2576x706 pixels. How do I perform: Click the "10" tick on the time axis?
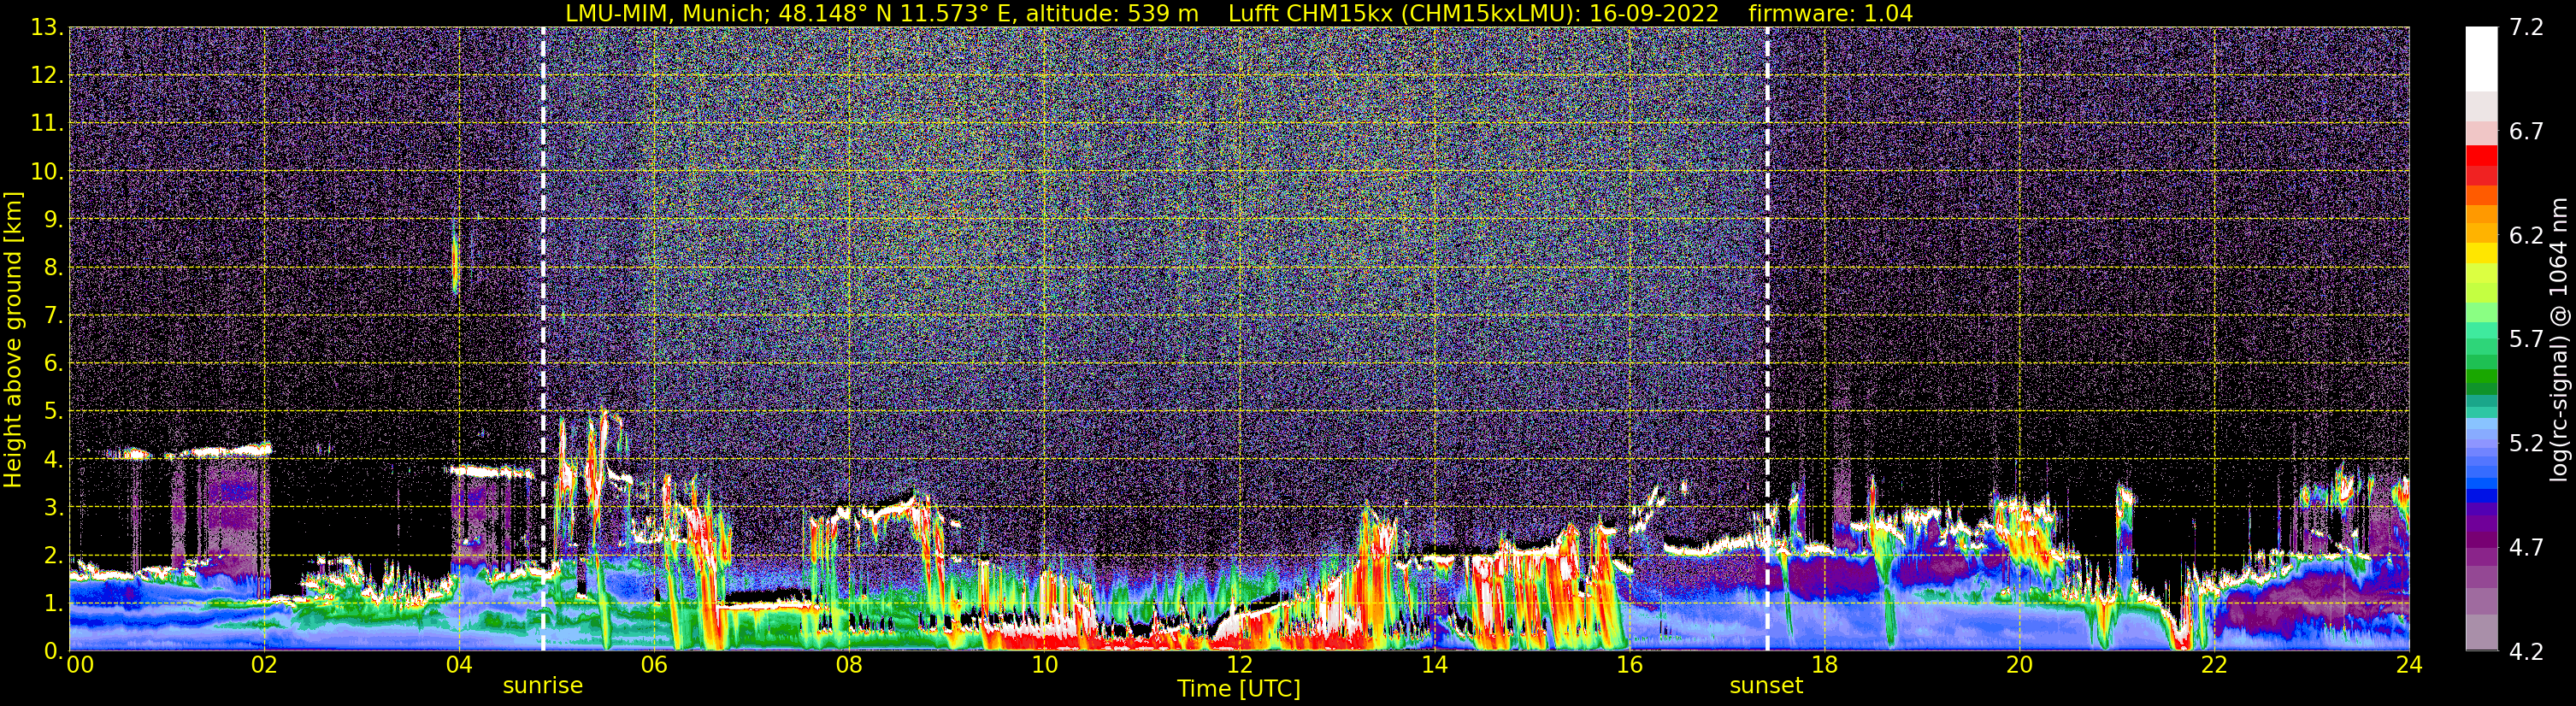[x=1044, y=665]
